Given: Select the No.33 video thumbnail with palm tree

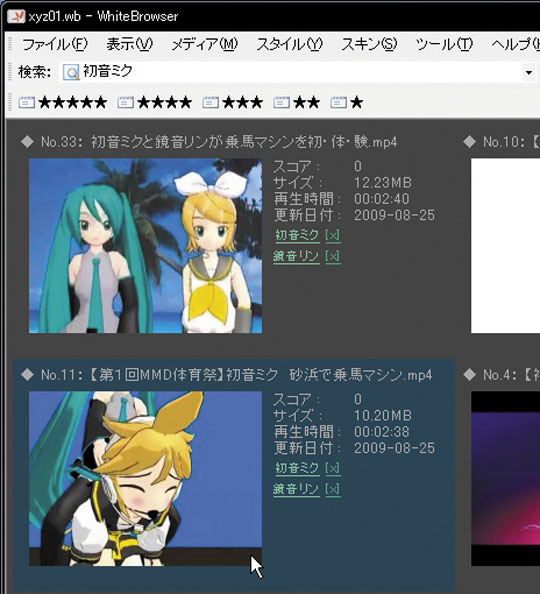Looking at the screenshot, I should (146, 246).
